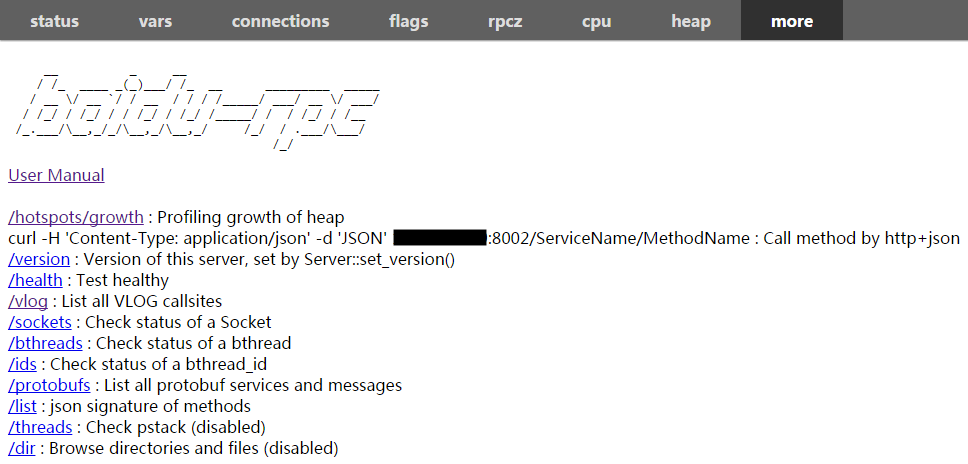Follow the /hotspots/growth link
This screenshot has width=968, height=464.
tap(76, 218)
